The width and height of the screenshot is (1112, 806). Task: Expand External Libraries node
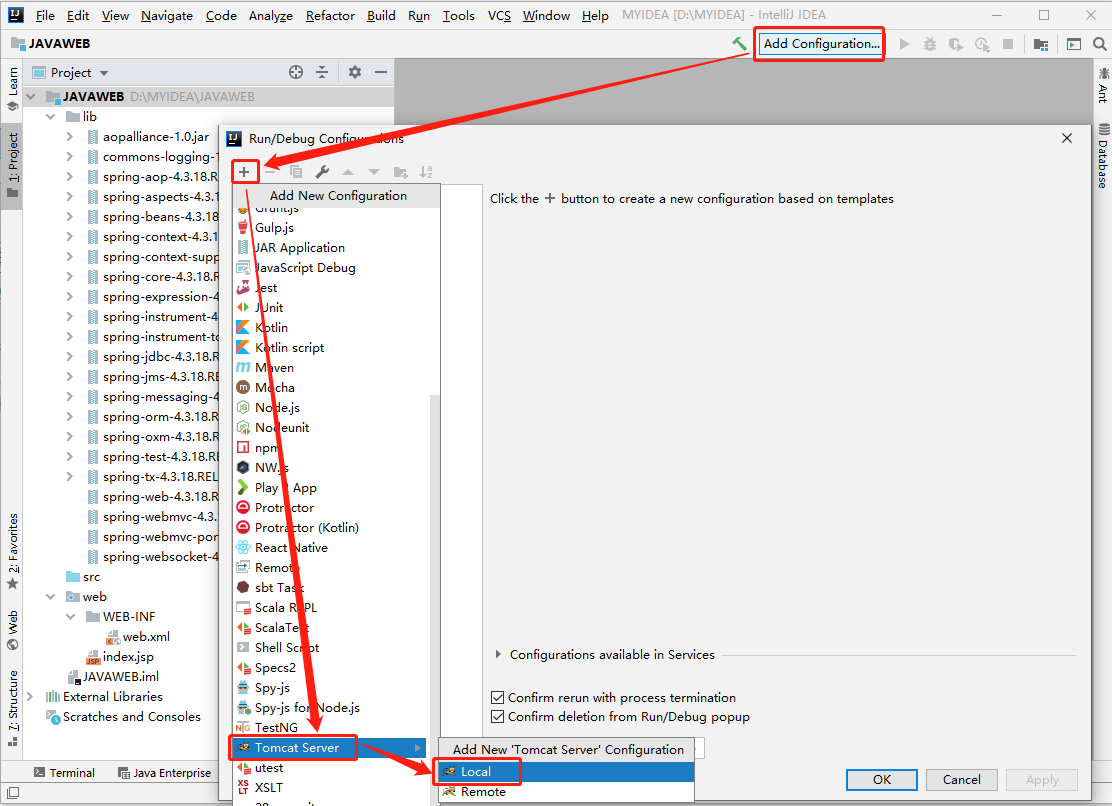[30, 697]
